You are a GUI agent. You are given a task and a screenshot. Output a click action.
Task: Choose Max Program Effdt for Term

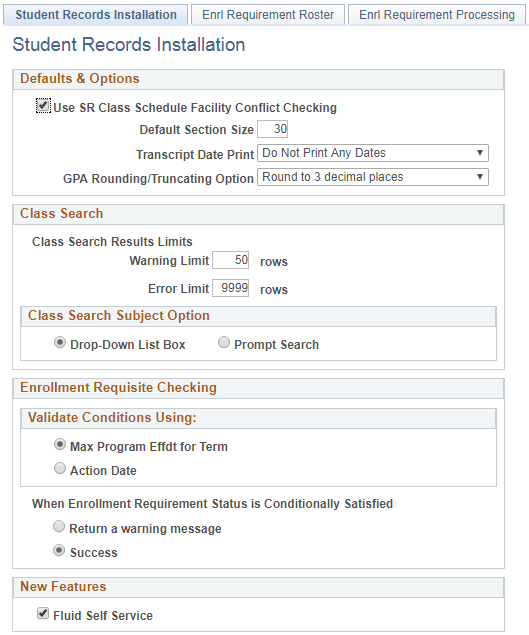click(x=60, y=445)
